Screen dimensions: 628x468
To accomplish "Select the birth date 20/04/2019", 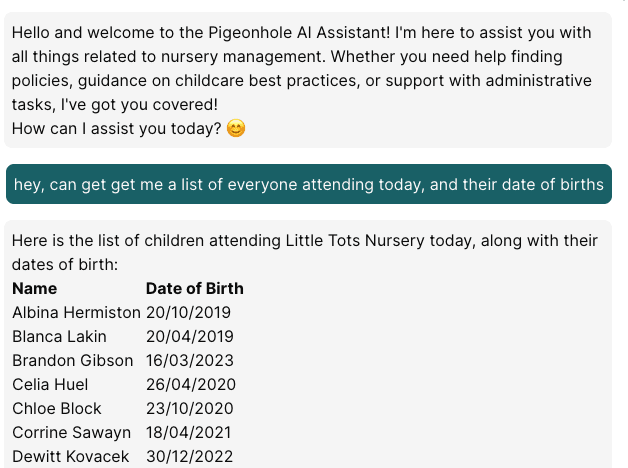I will pos(190,336).
